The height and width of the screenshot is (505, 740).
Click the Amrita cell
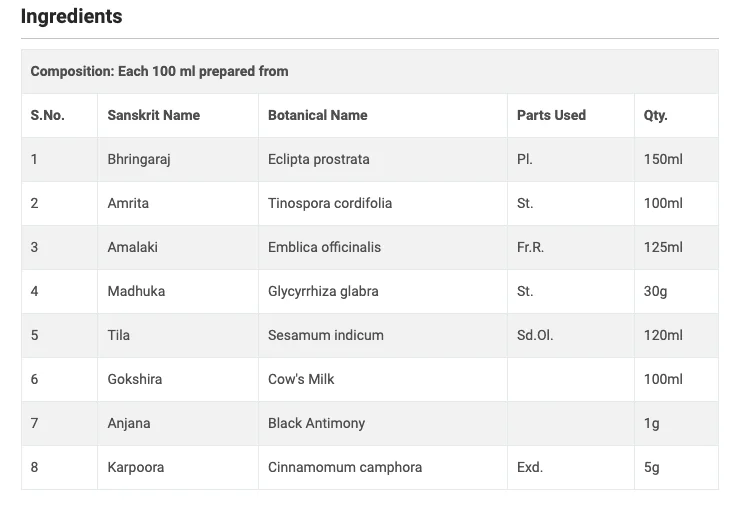[x=128, y=203]
